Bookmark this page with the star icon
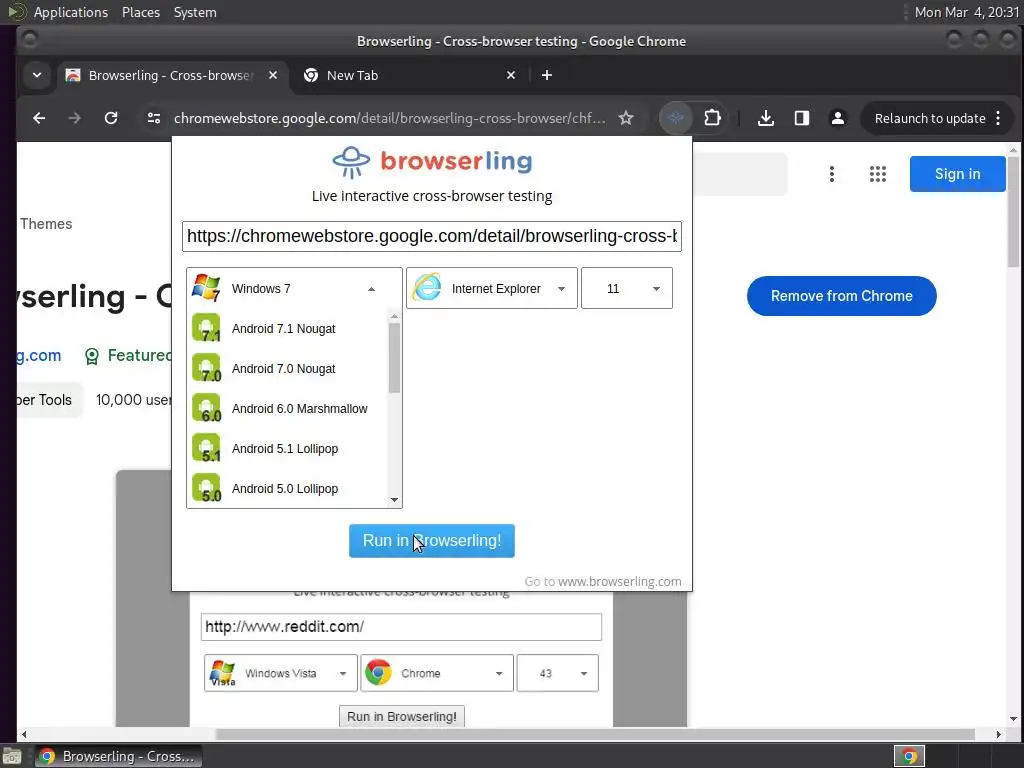The width and height of the screenshot is (1024, 768). pos(626,118)
